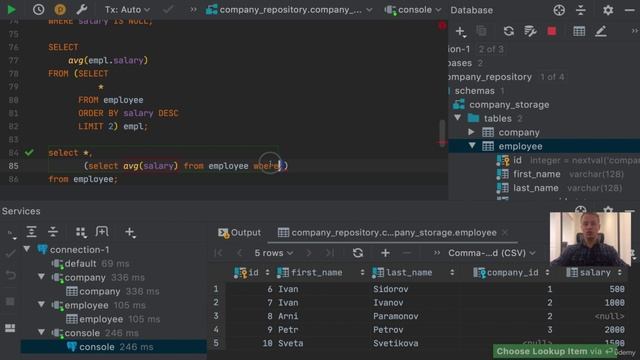640x360 pixels.
Task: Select the last_name column in tree
Action: point(536,188)
